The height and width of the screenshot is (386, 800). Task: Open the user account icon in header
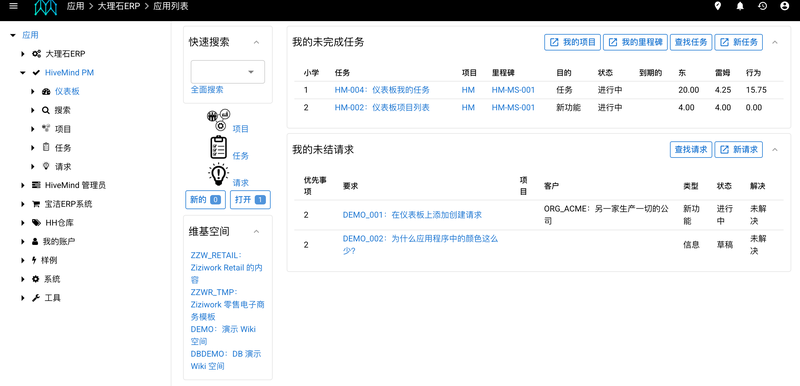tap(785, 6)
